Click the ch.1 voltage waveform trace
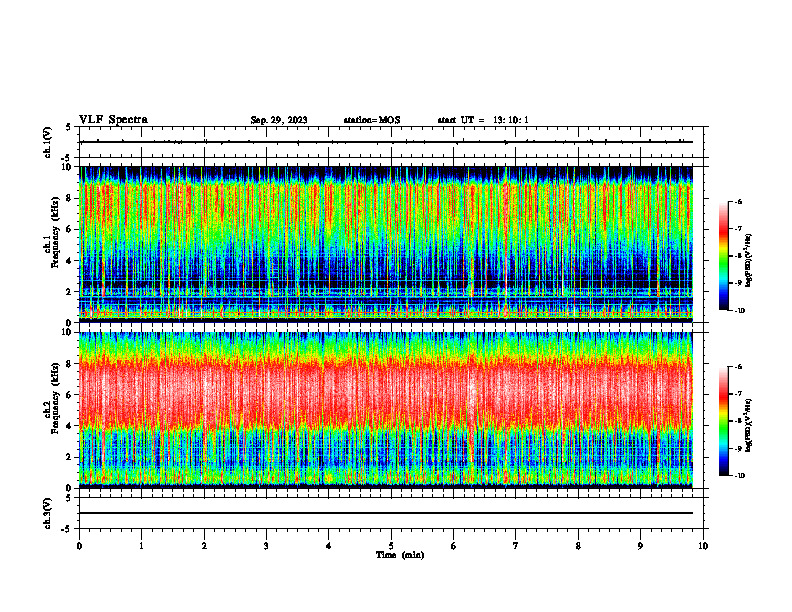 click(x=386, y=142)
